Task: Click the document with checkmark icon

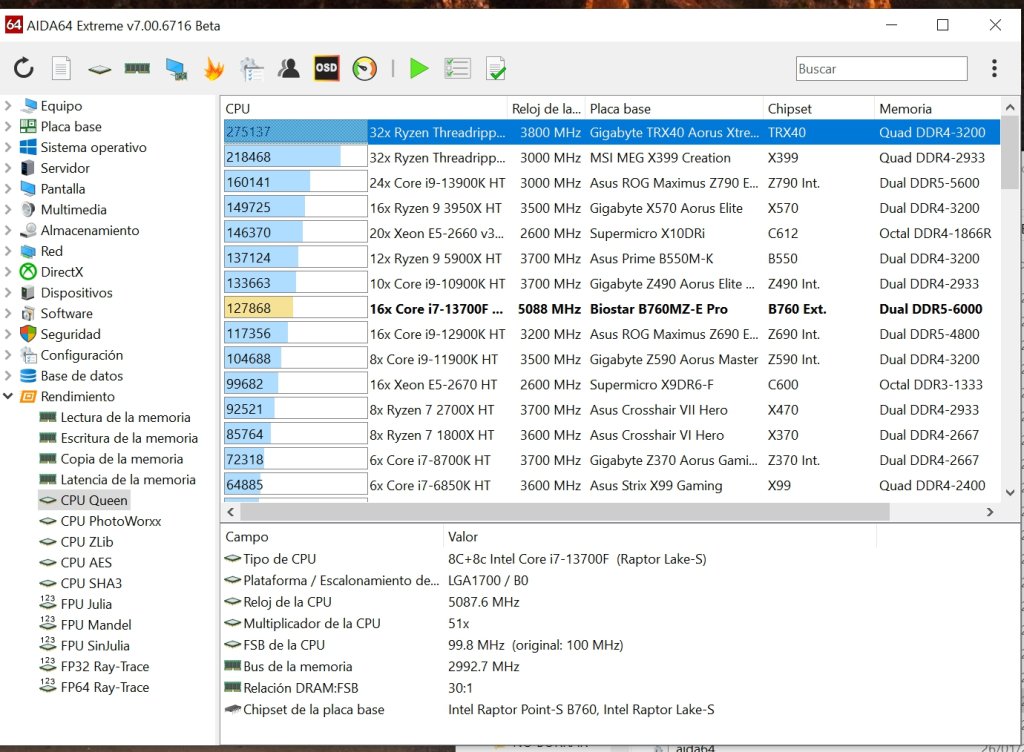Action: [x=496, y=68]
